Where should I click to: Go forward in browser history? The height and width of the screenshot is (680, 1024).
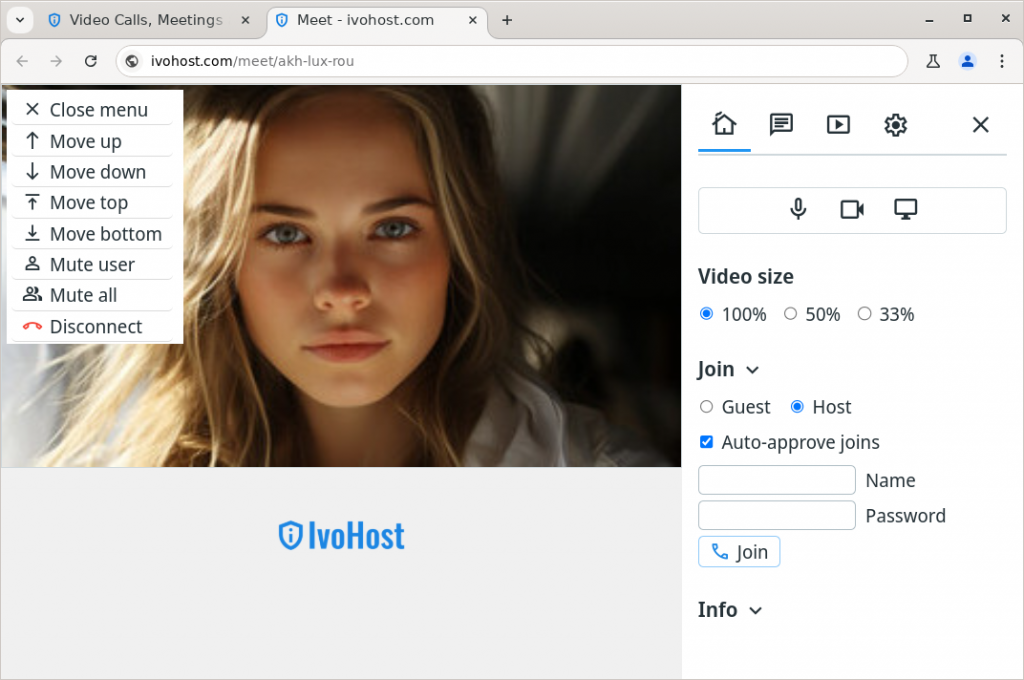(56, 61)
